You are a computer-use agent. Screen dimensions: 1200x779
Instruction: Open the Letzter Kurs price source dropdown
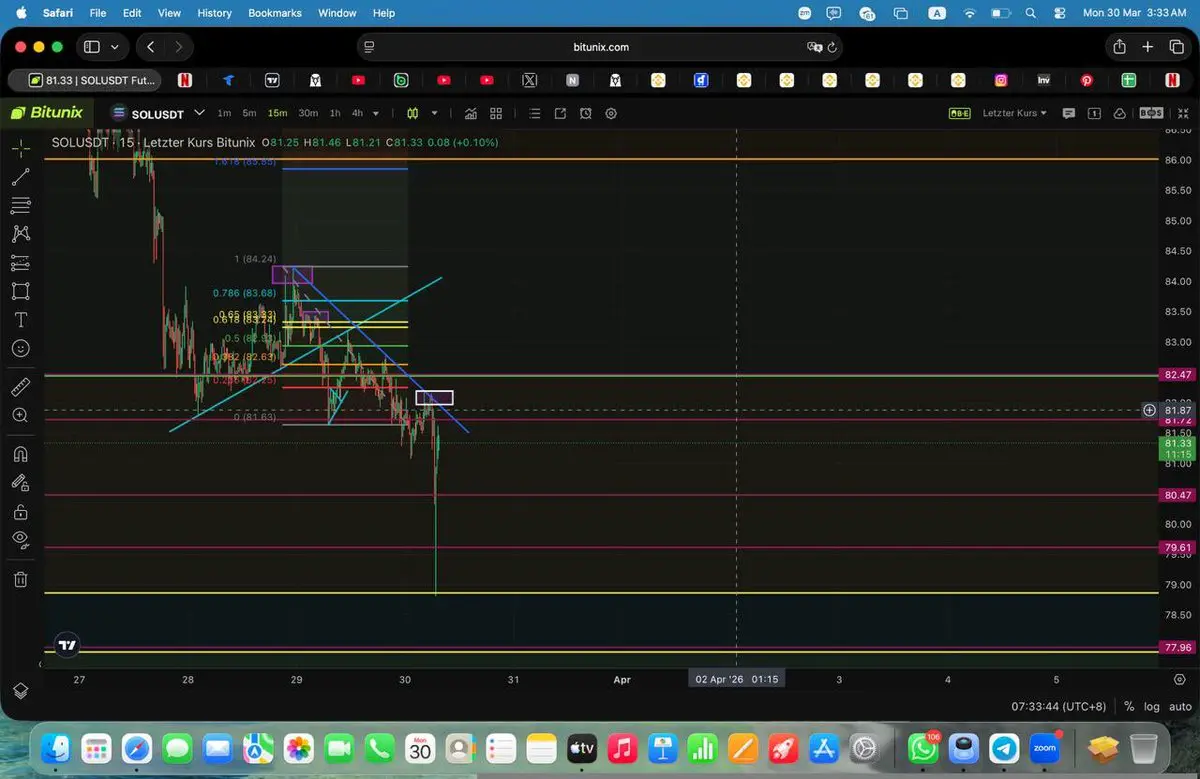[1015, 113]
